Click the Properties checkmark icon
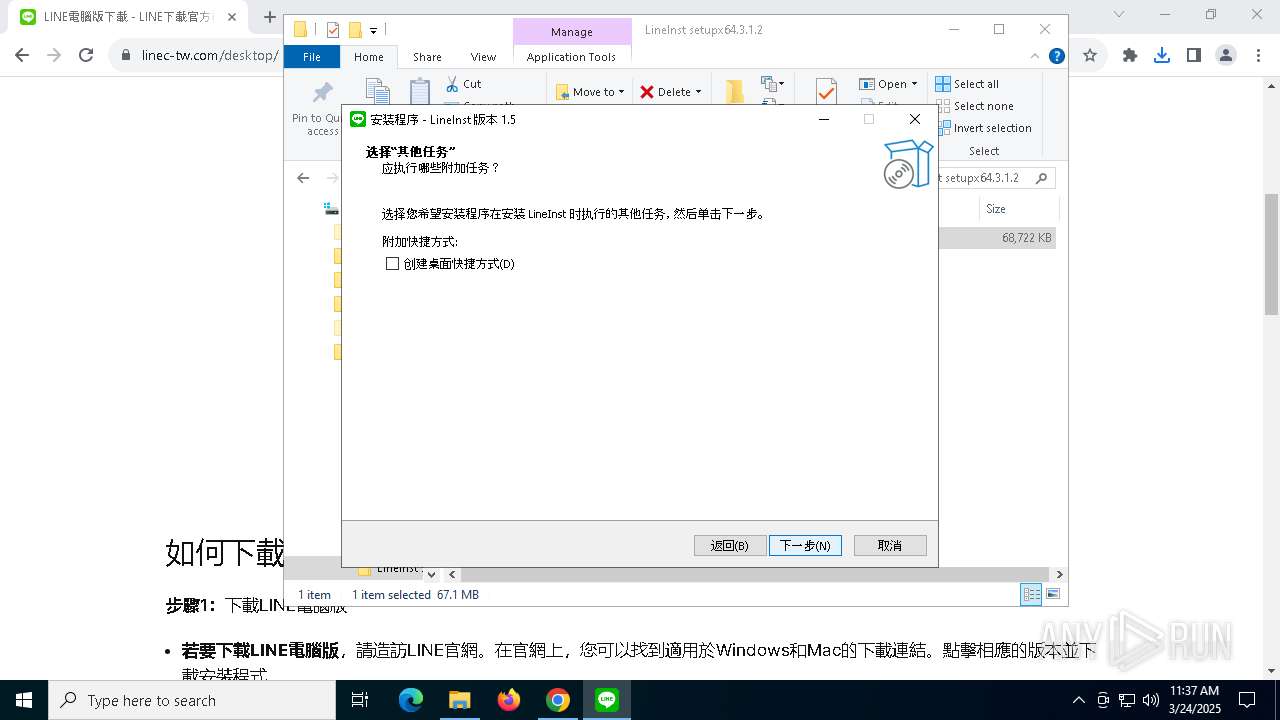Viewport: 1280px width, 720px height. [826, 91]
